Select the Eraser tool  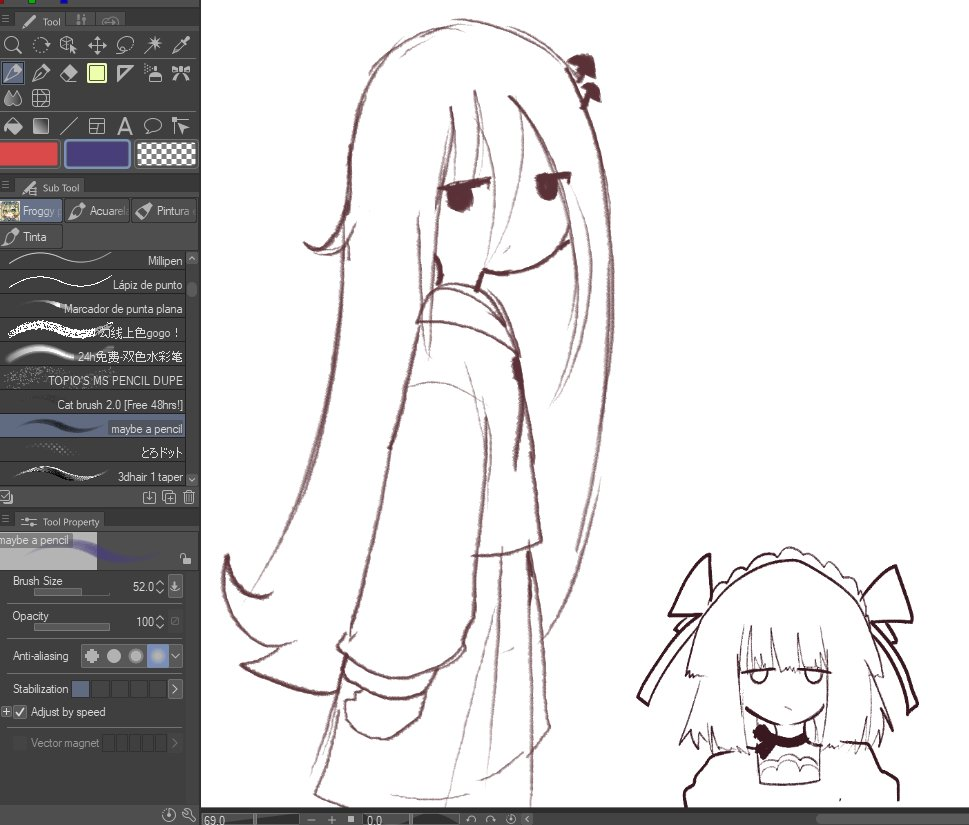tap(70, 72)
